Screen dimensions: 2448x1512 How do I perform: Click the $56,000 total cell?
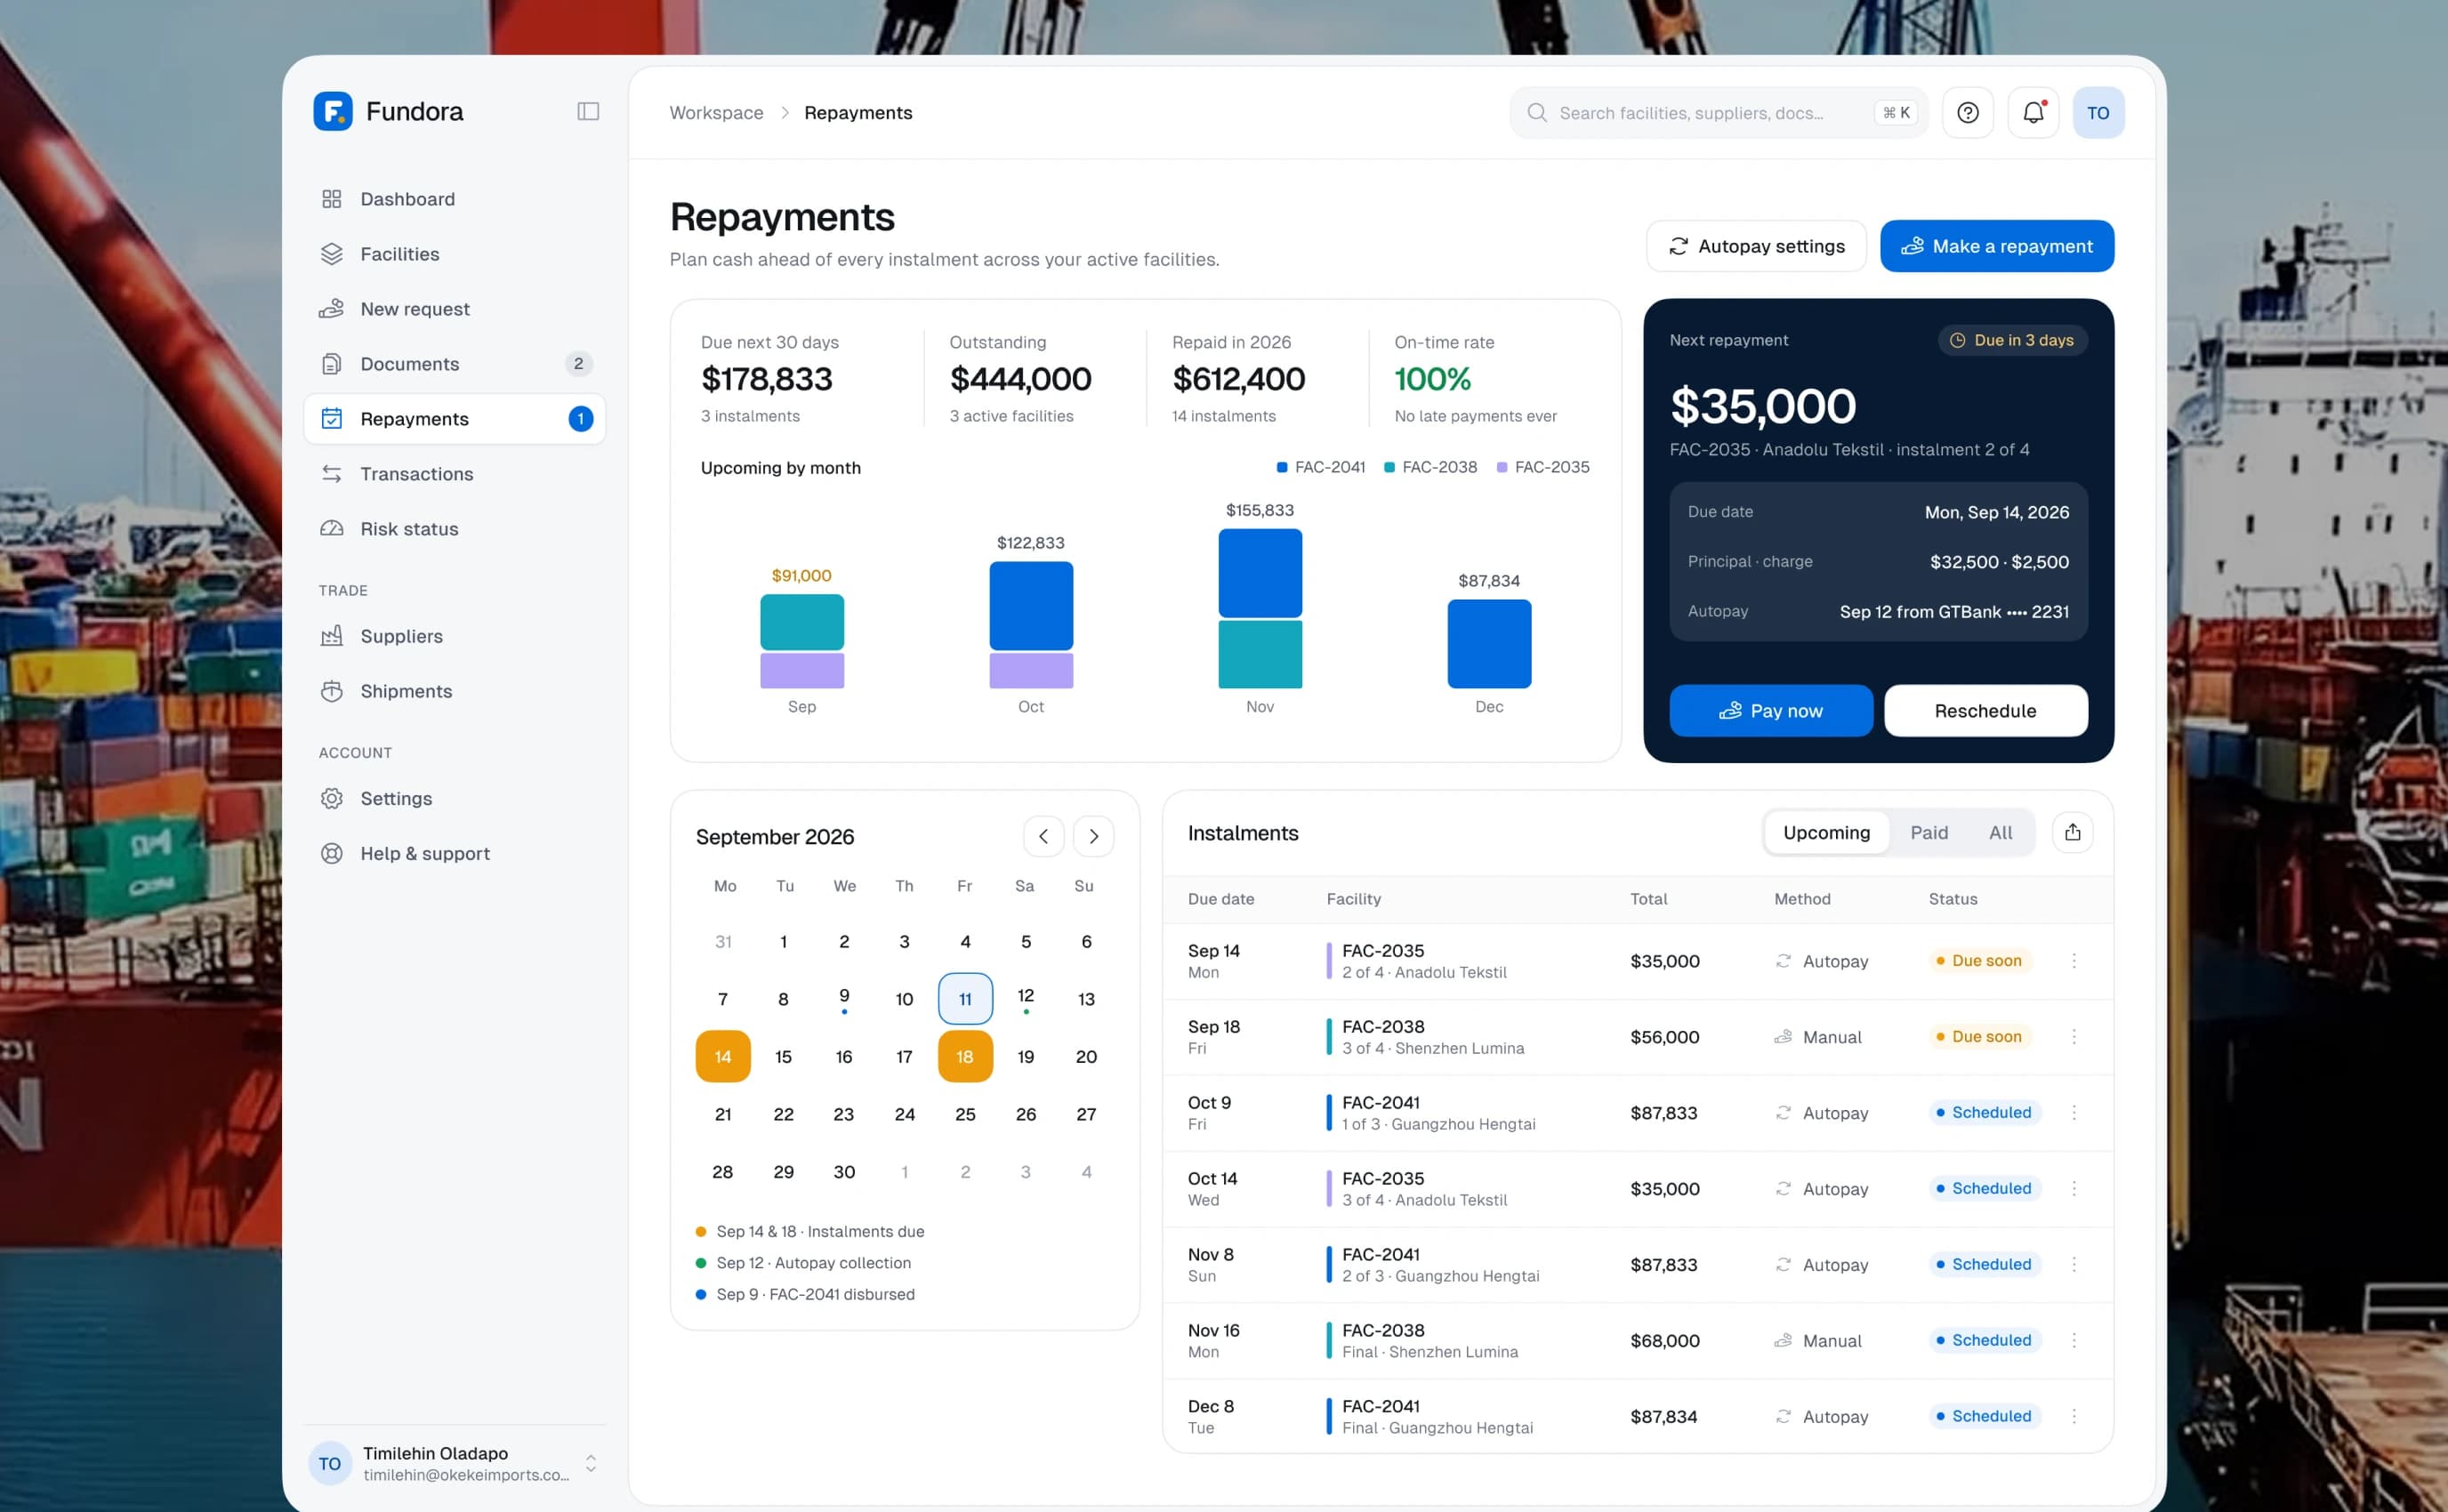(1665, 1037)
